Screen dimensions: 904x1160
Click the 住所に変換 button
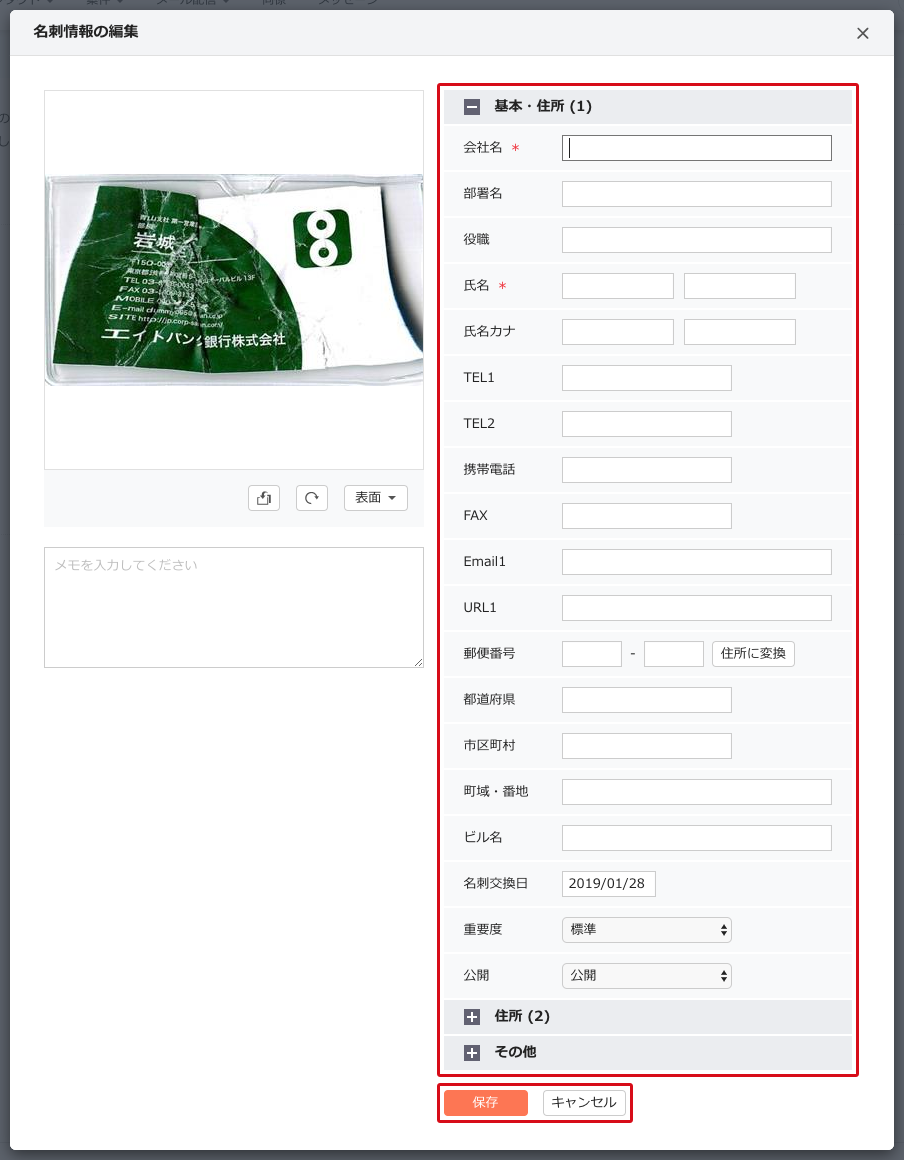pyautogui.click(x=753, y=653)
